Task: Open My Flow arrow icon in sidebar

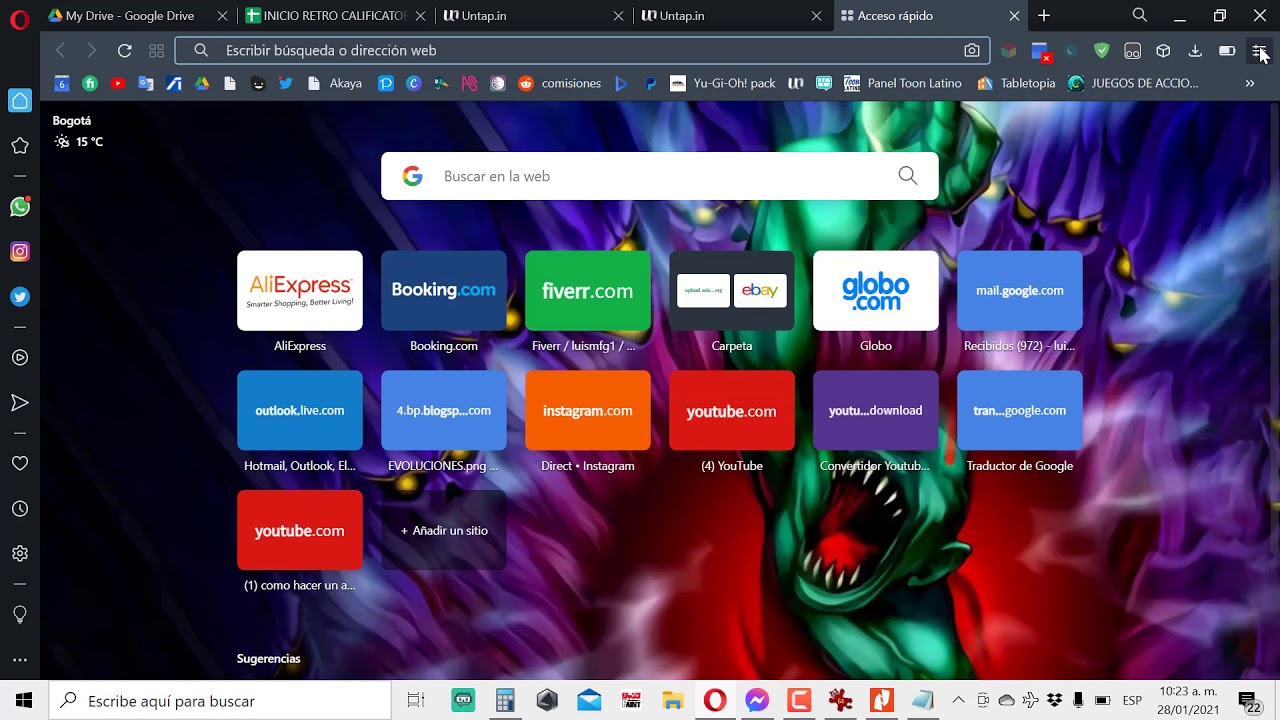Action: 20,403
